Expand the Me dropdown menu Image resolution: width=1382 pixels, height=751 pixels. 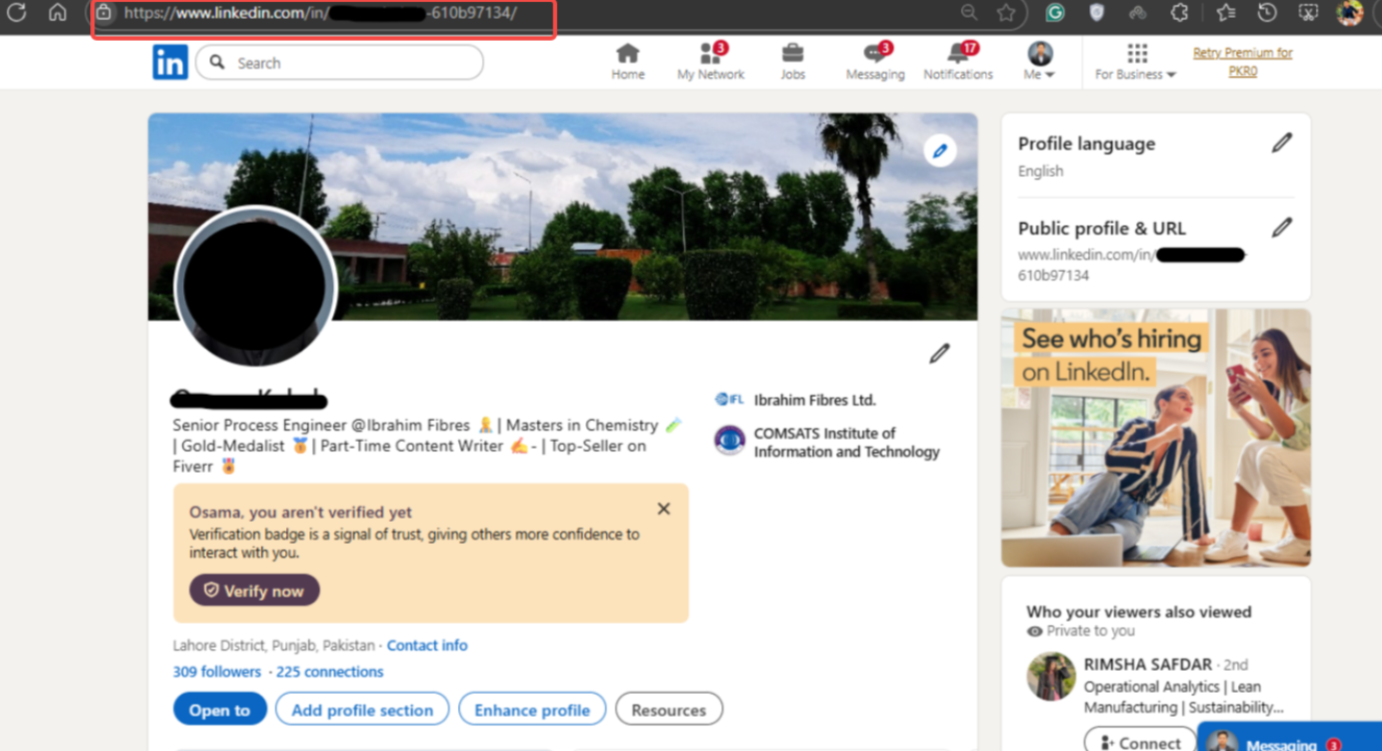[x=1038, y=62]
